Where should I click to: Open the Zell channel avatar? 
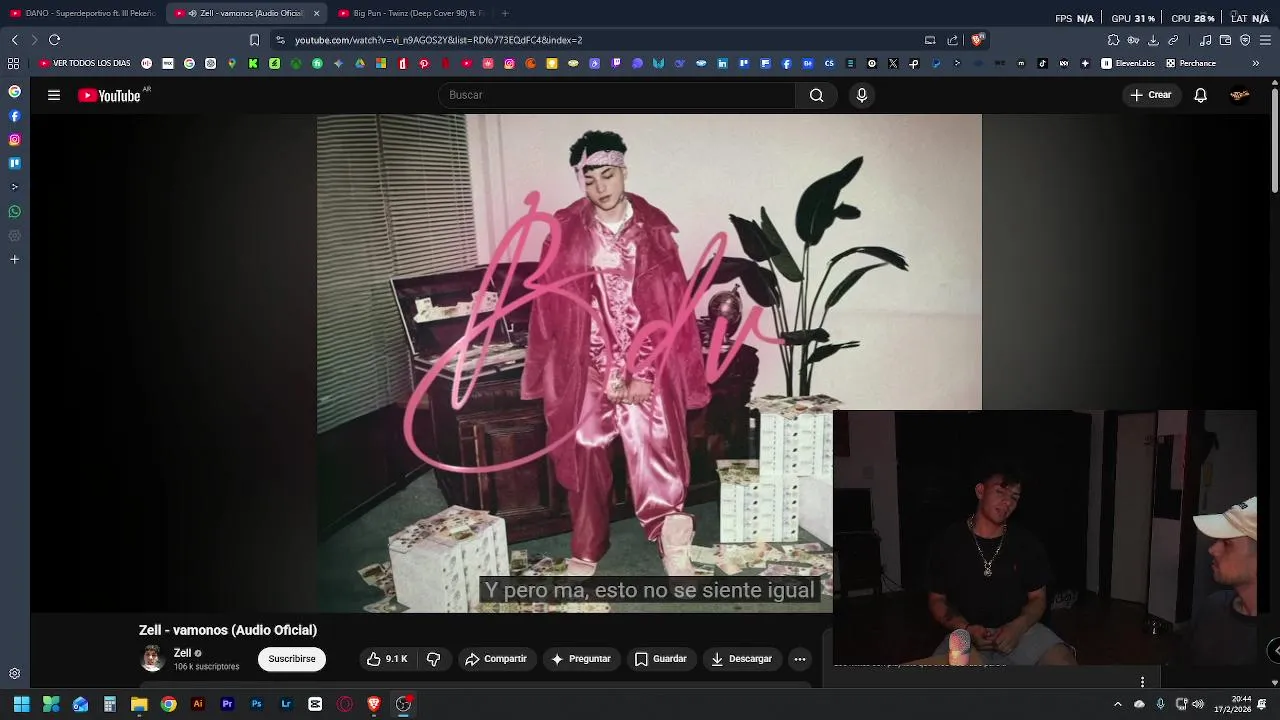(152, 658)
